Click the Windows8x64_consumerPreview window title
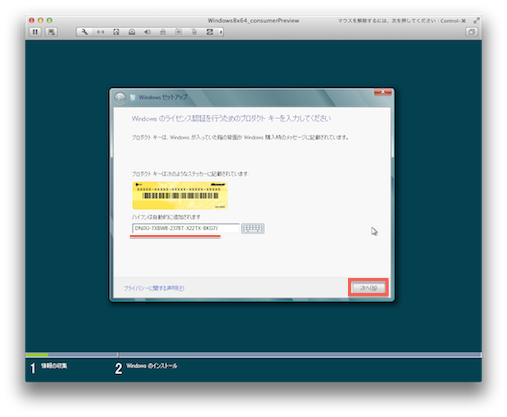This screenshot has width=507, height=417. (x=253, y=21)
